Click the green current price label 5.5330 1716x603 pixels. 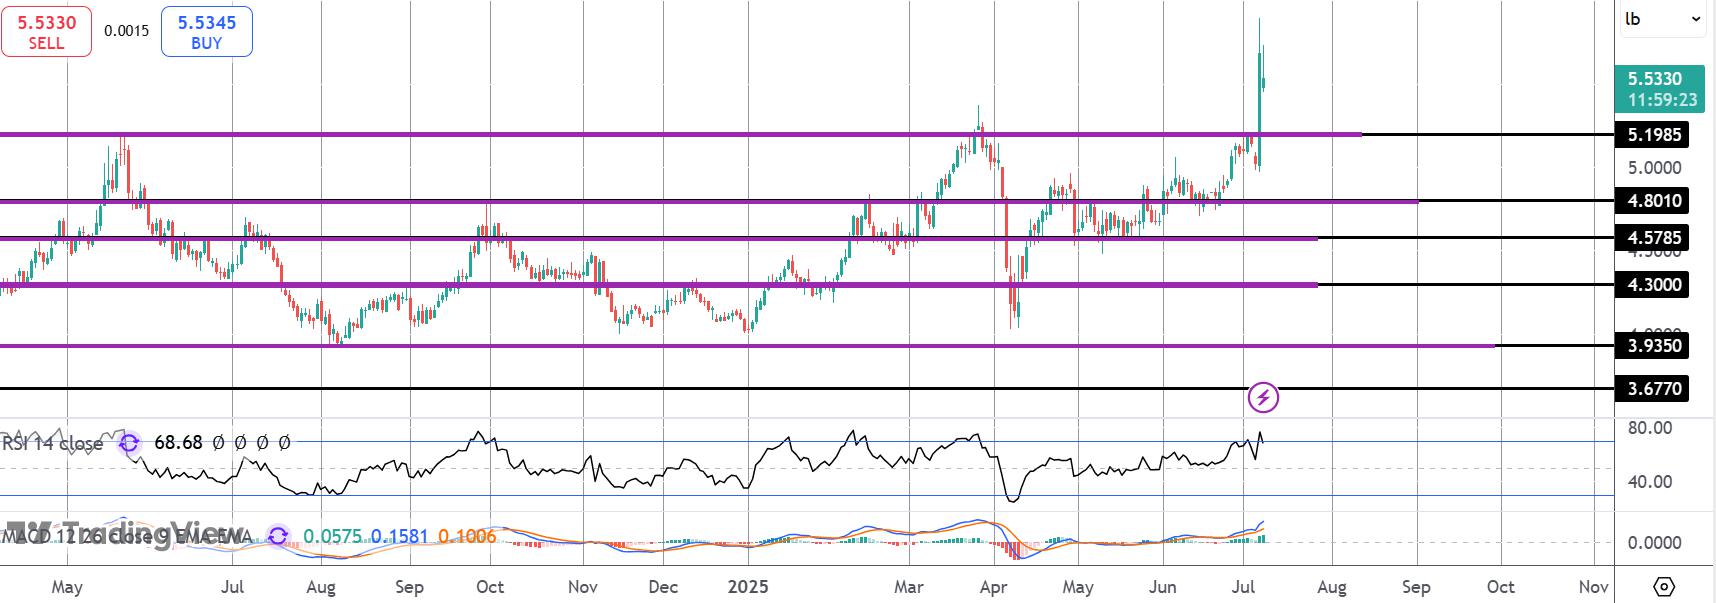(x=1662, y=89)
